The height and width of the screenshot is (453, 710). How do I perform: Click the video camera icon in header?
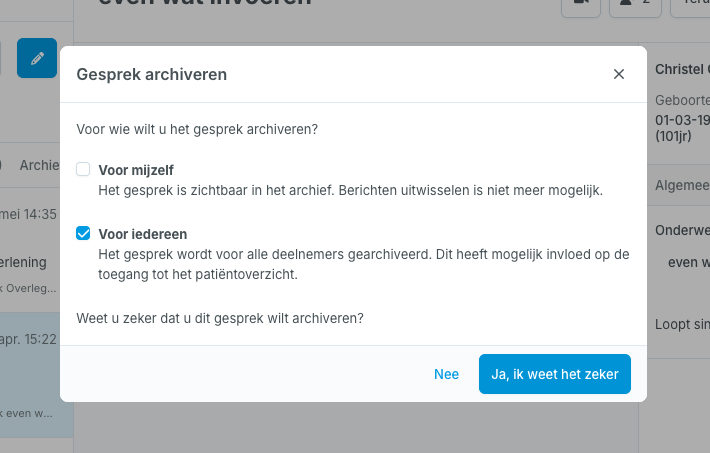581,5
